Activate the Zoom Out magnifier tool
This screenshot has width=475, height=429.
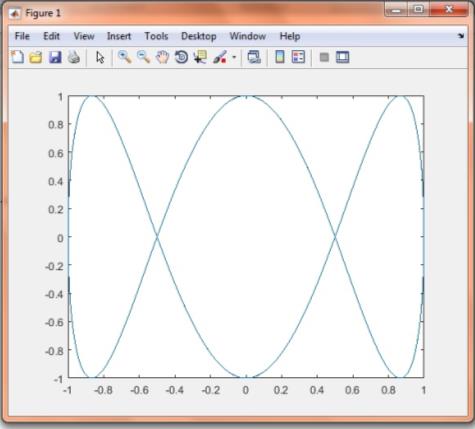tap(143, 57)
